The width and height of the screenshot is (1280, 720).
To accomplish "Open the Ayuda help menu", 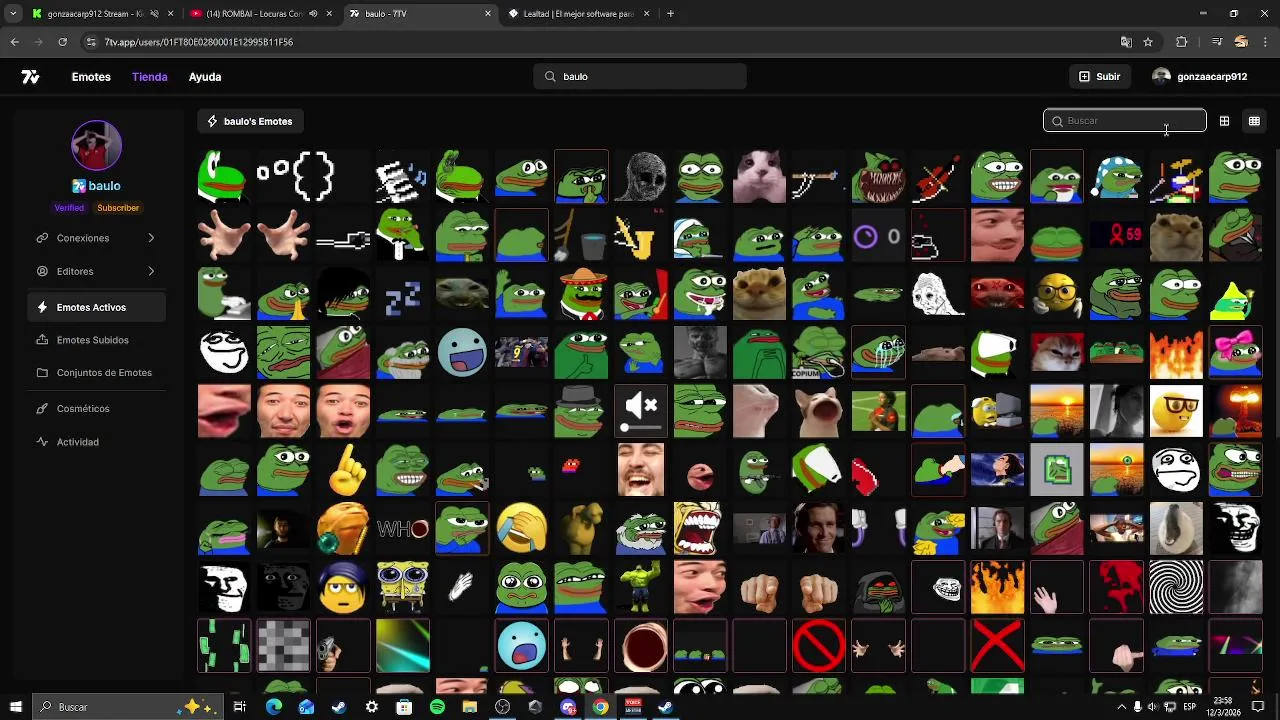I will (x=205, y=77).
